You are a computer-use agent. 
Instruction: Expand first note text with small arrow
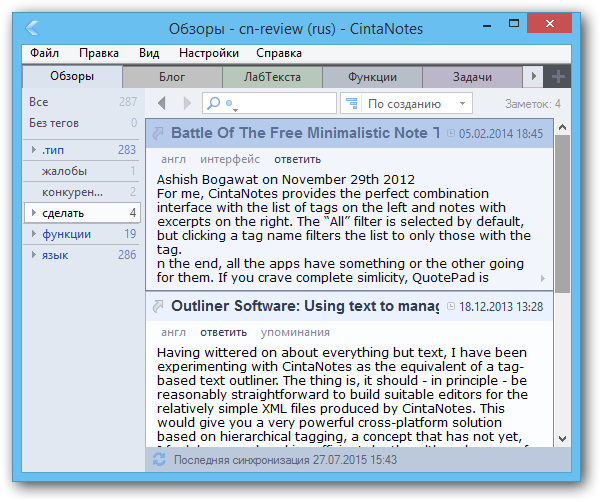tap(543, 278)
